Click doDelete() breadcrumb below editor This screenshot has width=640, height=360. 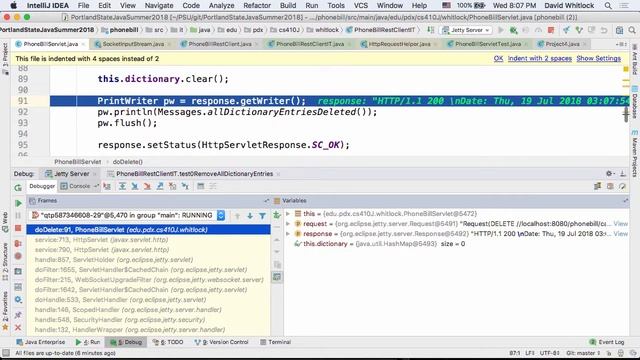tap(128, 162)
